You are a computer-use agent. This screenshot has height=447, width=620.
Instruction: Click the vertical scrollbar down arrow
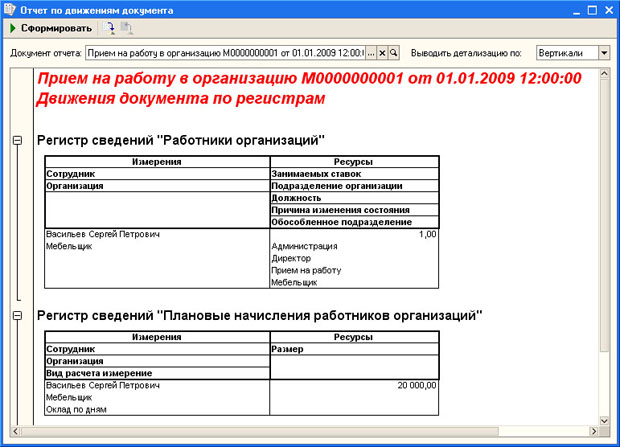pos(604,420)
